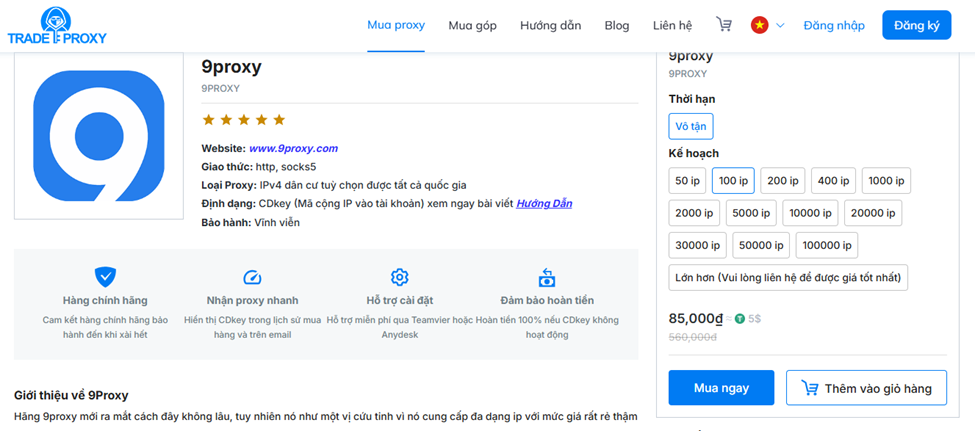
Task: Click the Trade Proxy logo
Action: (x=57, y=27)
